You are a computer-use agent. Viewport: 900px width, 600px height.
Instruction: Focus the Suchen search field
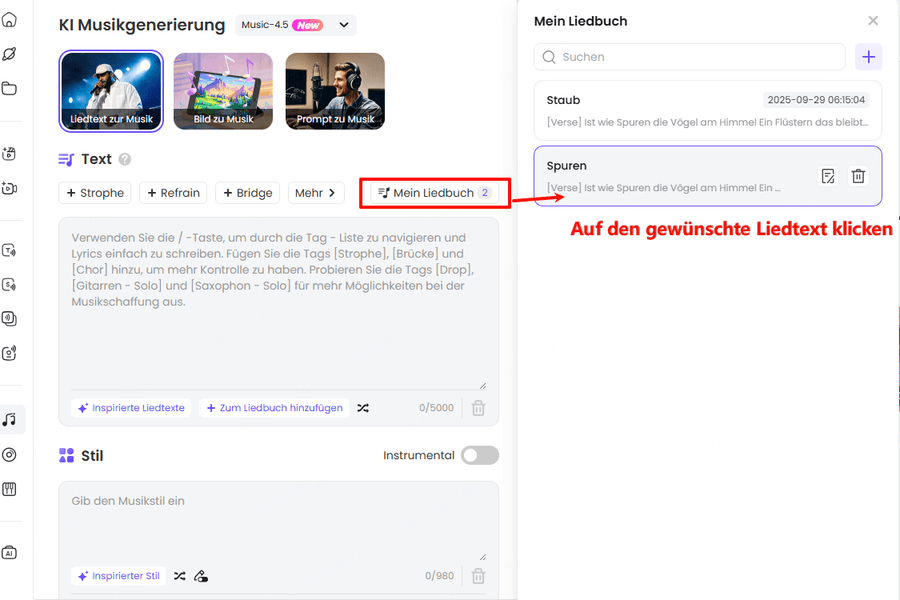689,57
